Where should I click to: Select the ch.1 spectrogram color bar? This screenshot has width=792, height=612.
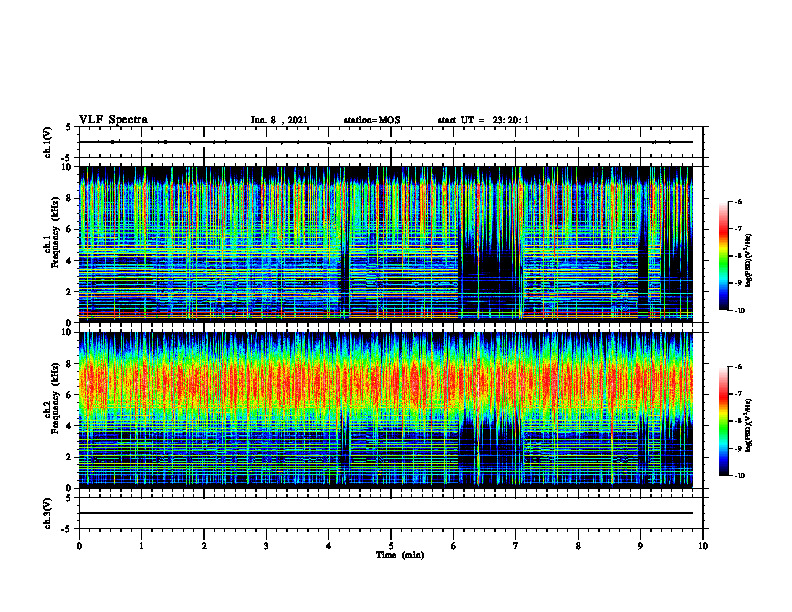(x=723, y=256)
